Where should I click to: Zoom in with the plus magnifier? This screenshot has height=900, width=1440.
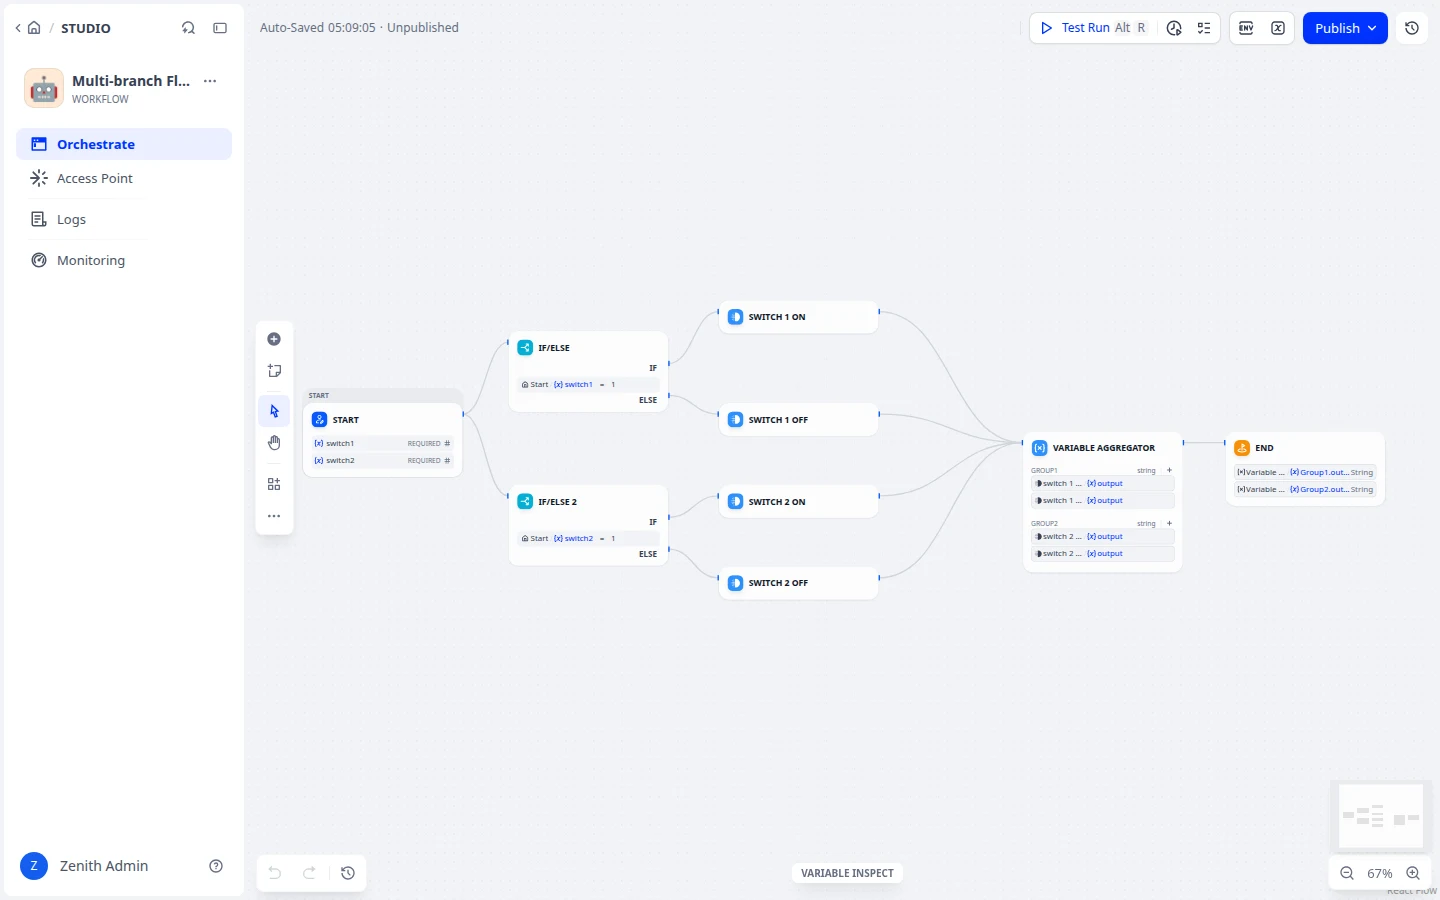1413,873
